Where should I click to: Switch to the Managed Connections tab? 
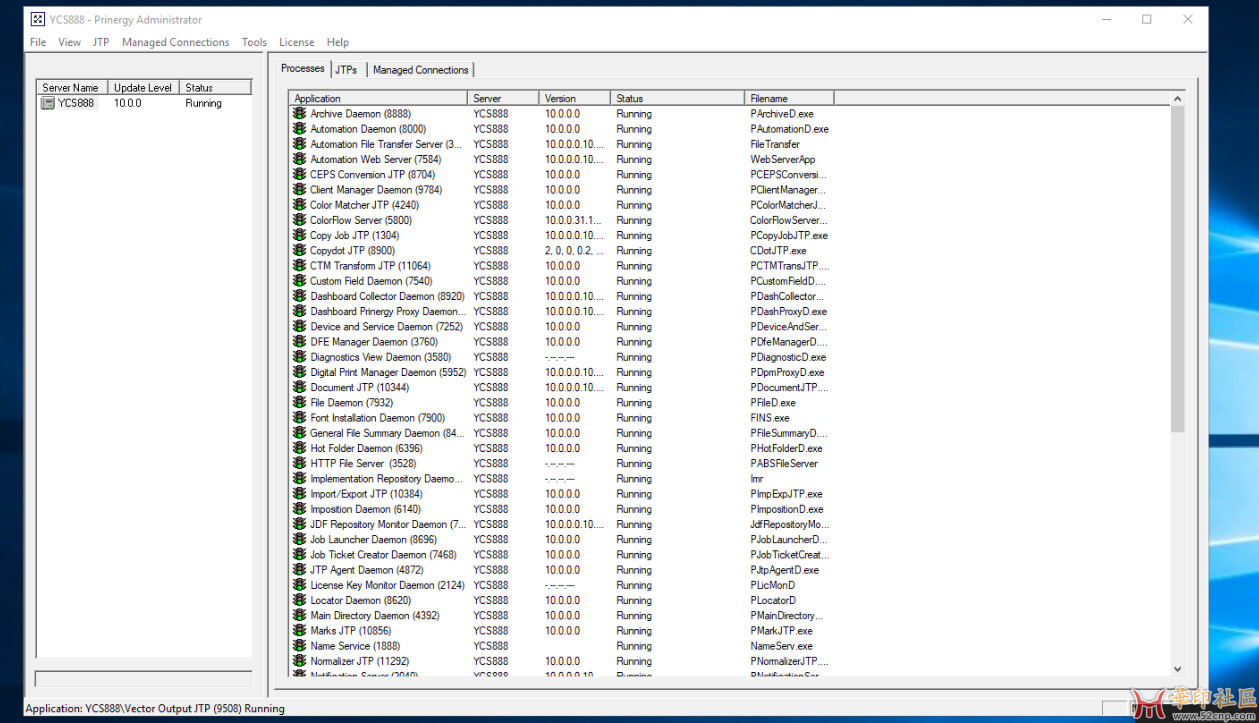point(420,70)
